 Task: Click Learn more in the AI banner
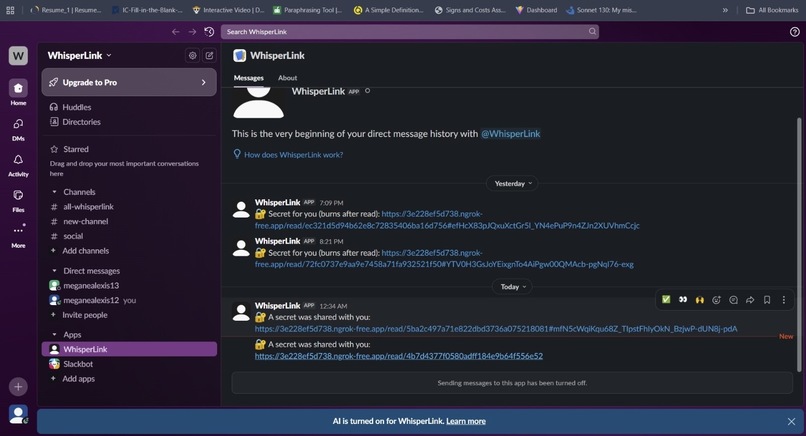(466, 422)
